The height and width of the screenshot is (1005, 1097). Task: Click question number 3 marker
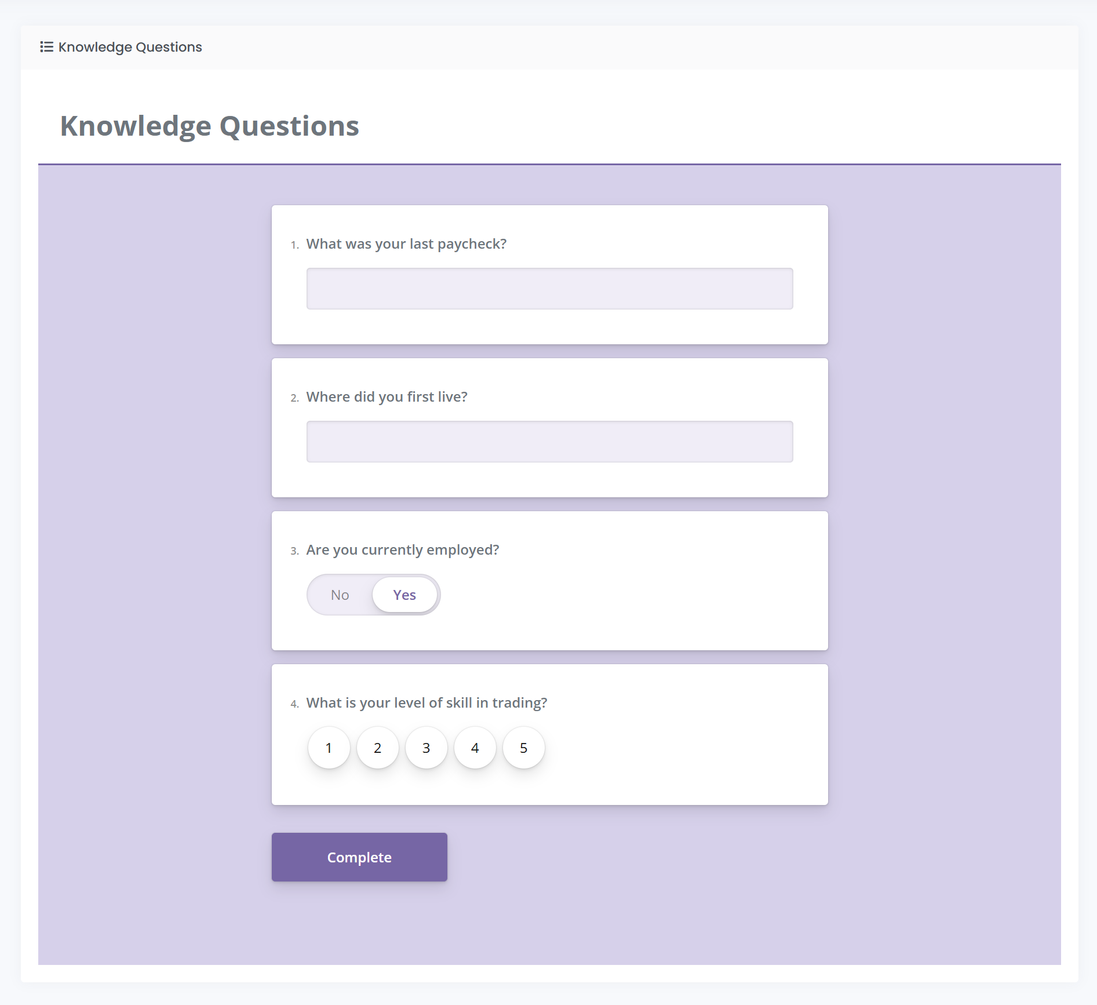pos(294,551)
